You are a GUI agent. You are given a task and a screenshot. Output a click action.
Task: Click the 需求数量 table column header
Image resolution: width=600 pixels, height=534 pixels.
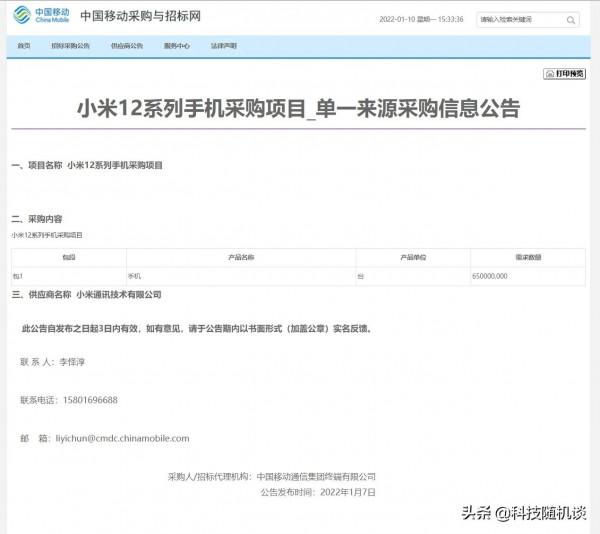tap(528, 257)
